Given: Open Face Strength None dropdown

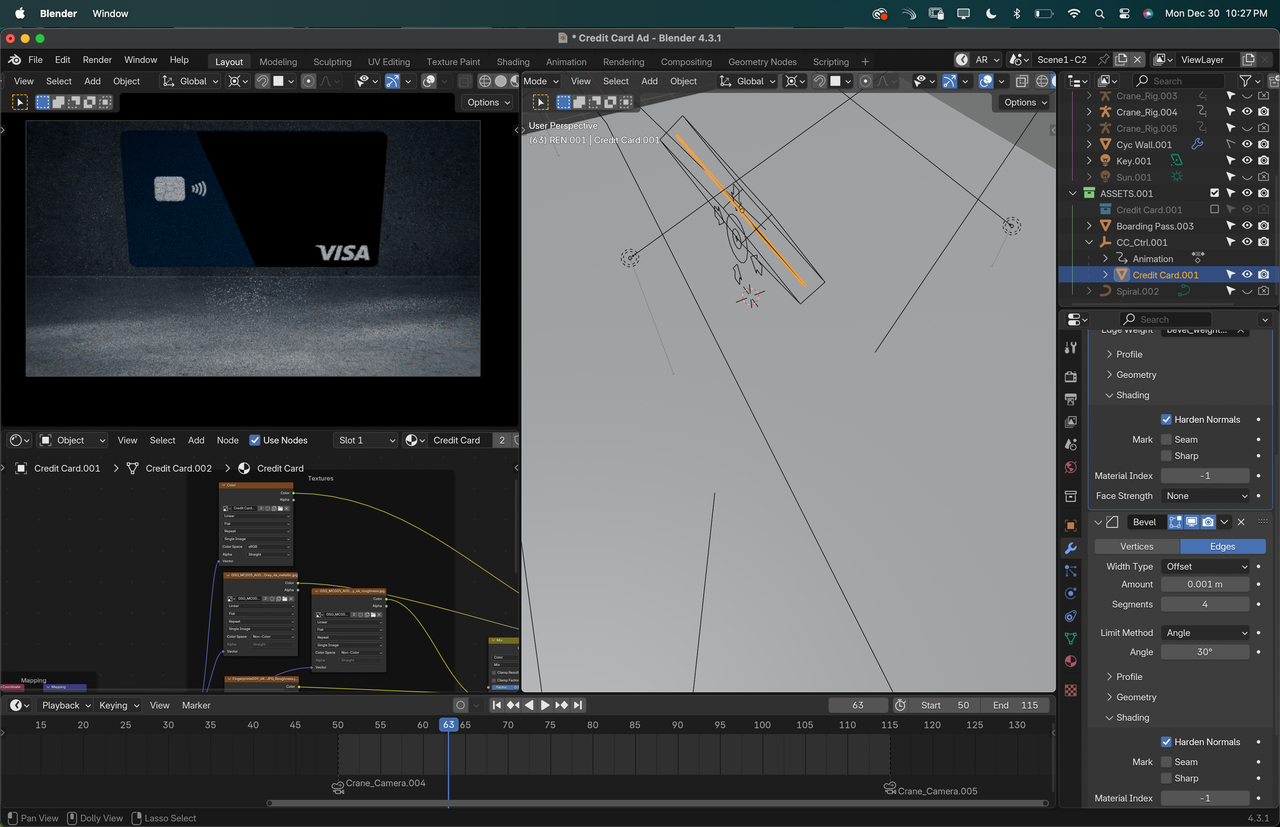Looking at the screenshot, I should (x=1206, y=496).
